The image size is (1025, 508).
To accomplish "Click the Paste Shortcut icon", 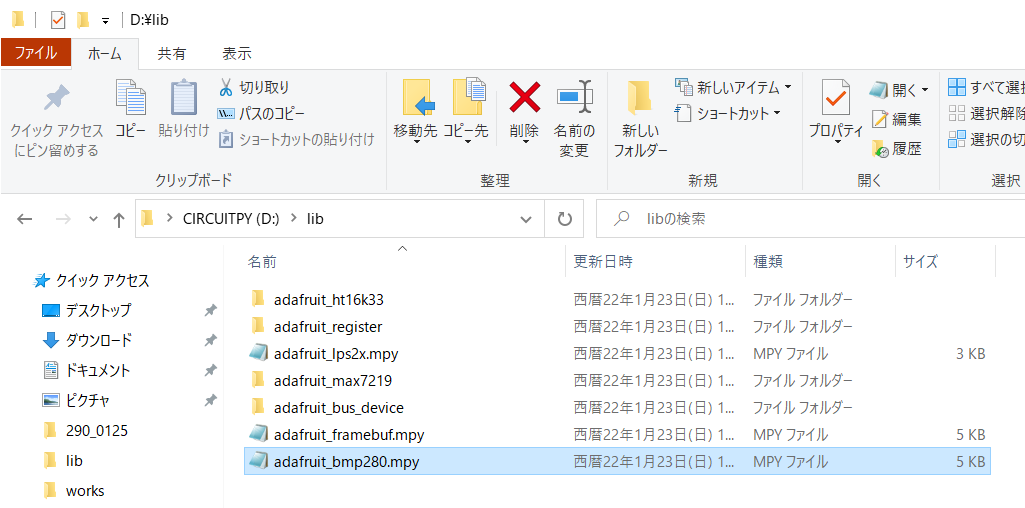I will coord(226,139).
